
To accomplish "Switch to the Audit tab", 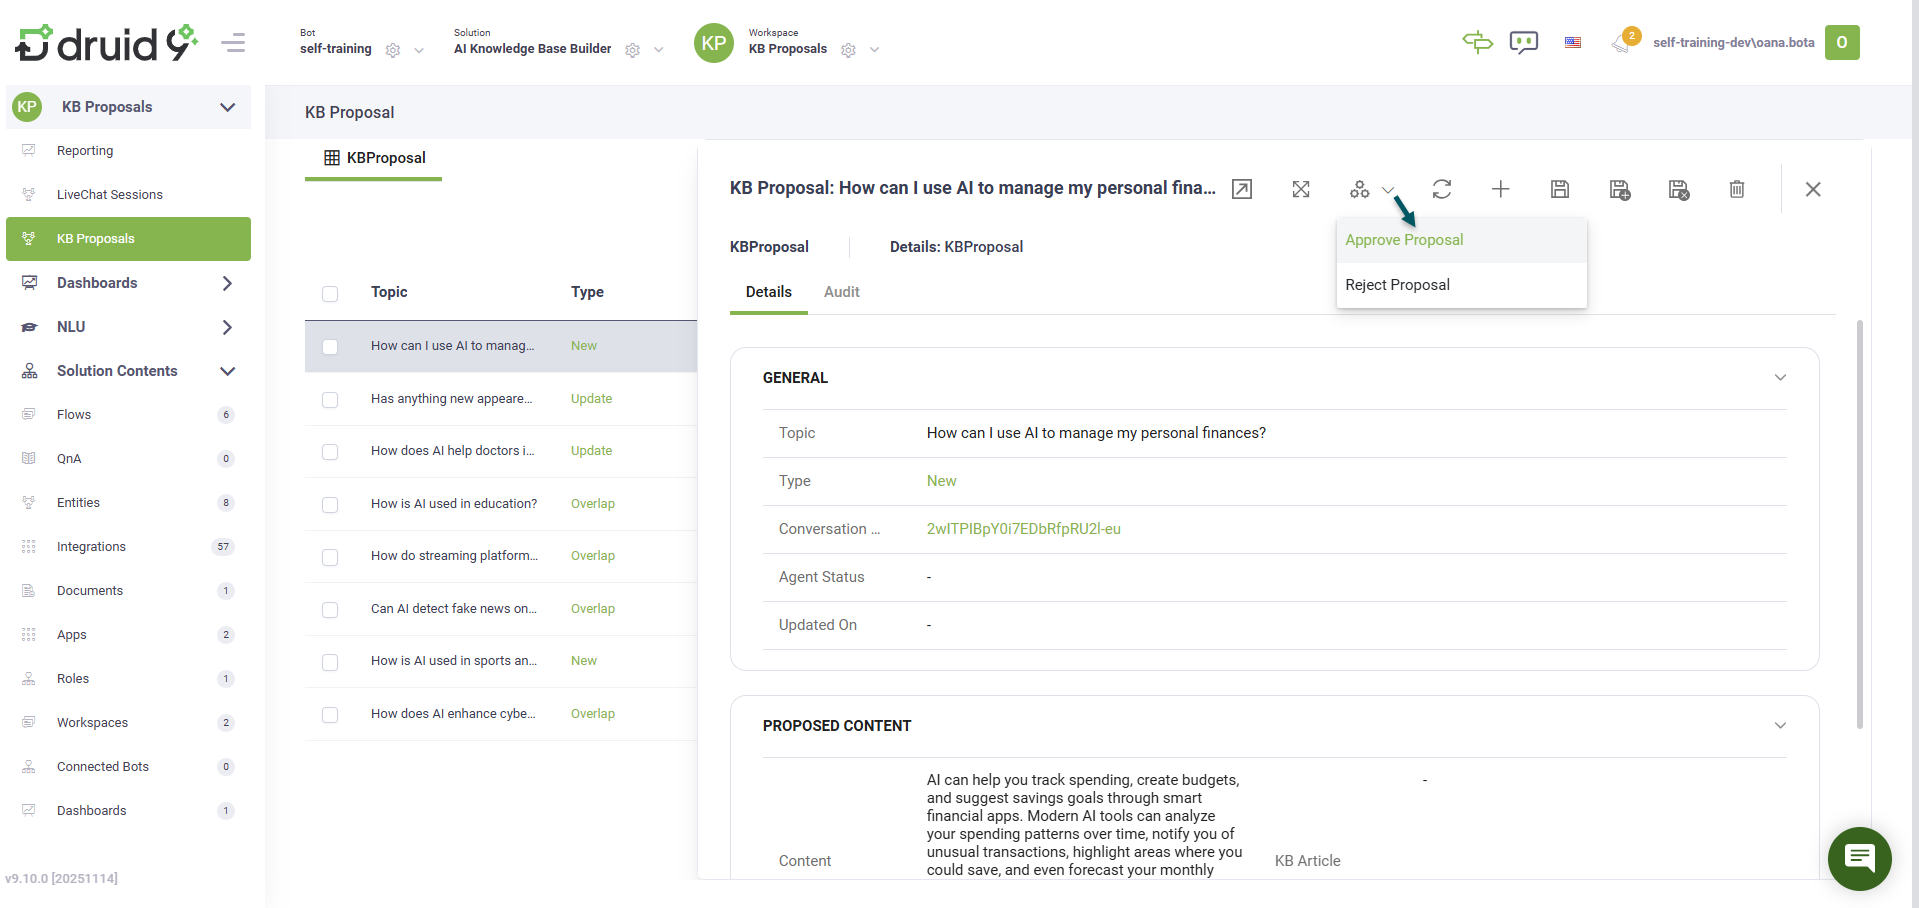I will (x=841, y=292).
